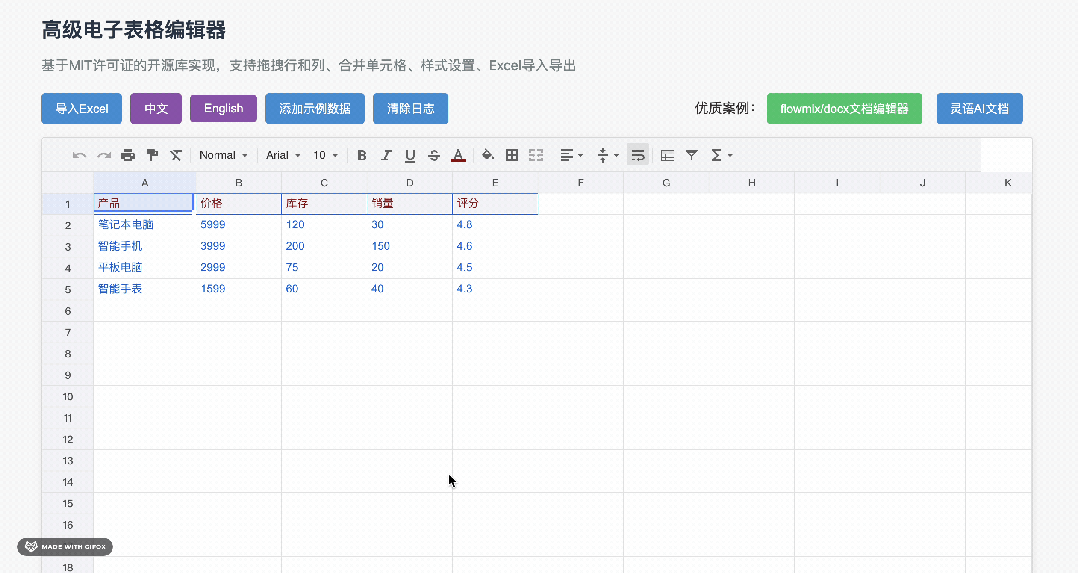Image resolution: width=1079 pixels, height=574 pixels.
Task: Open the Arial font dropdown
Action: coord(283,156)
